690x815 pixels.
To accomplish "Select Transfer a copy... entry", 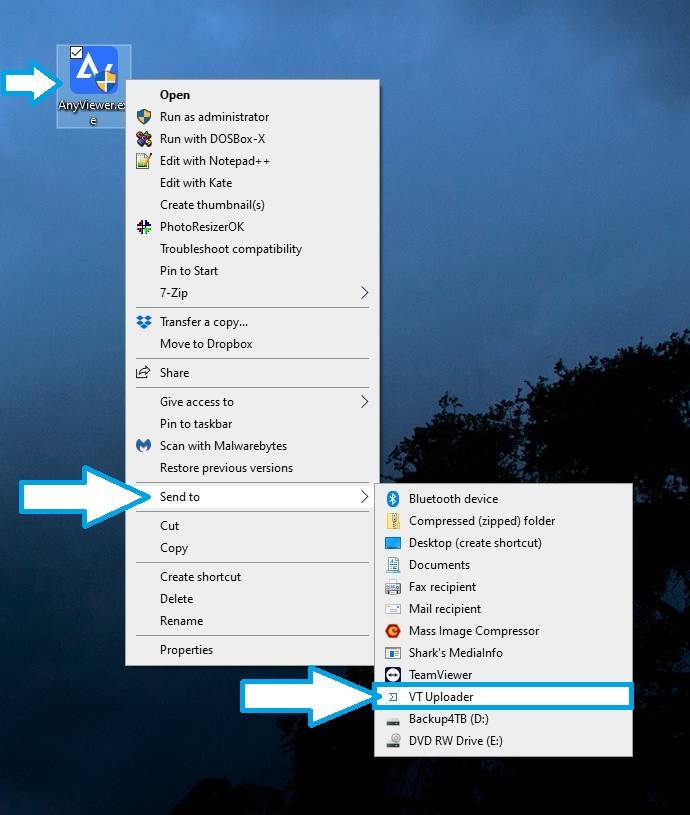I will pos(253,322).
